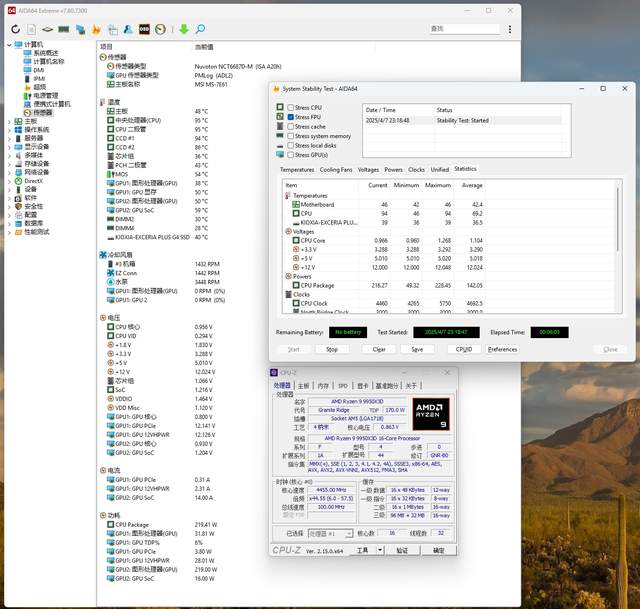Open the SPD tab in CPU-Z
Screen dimensions: 640x609
(x=342, y=385)
